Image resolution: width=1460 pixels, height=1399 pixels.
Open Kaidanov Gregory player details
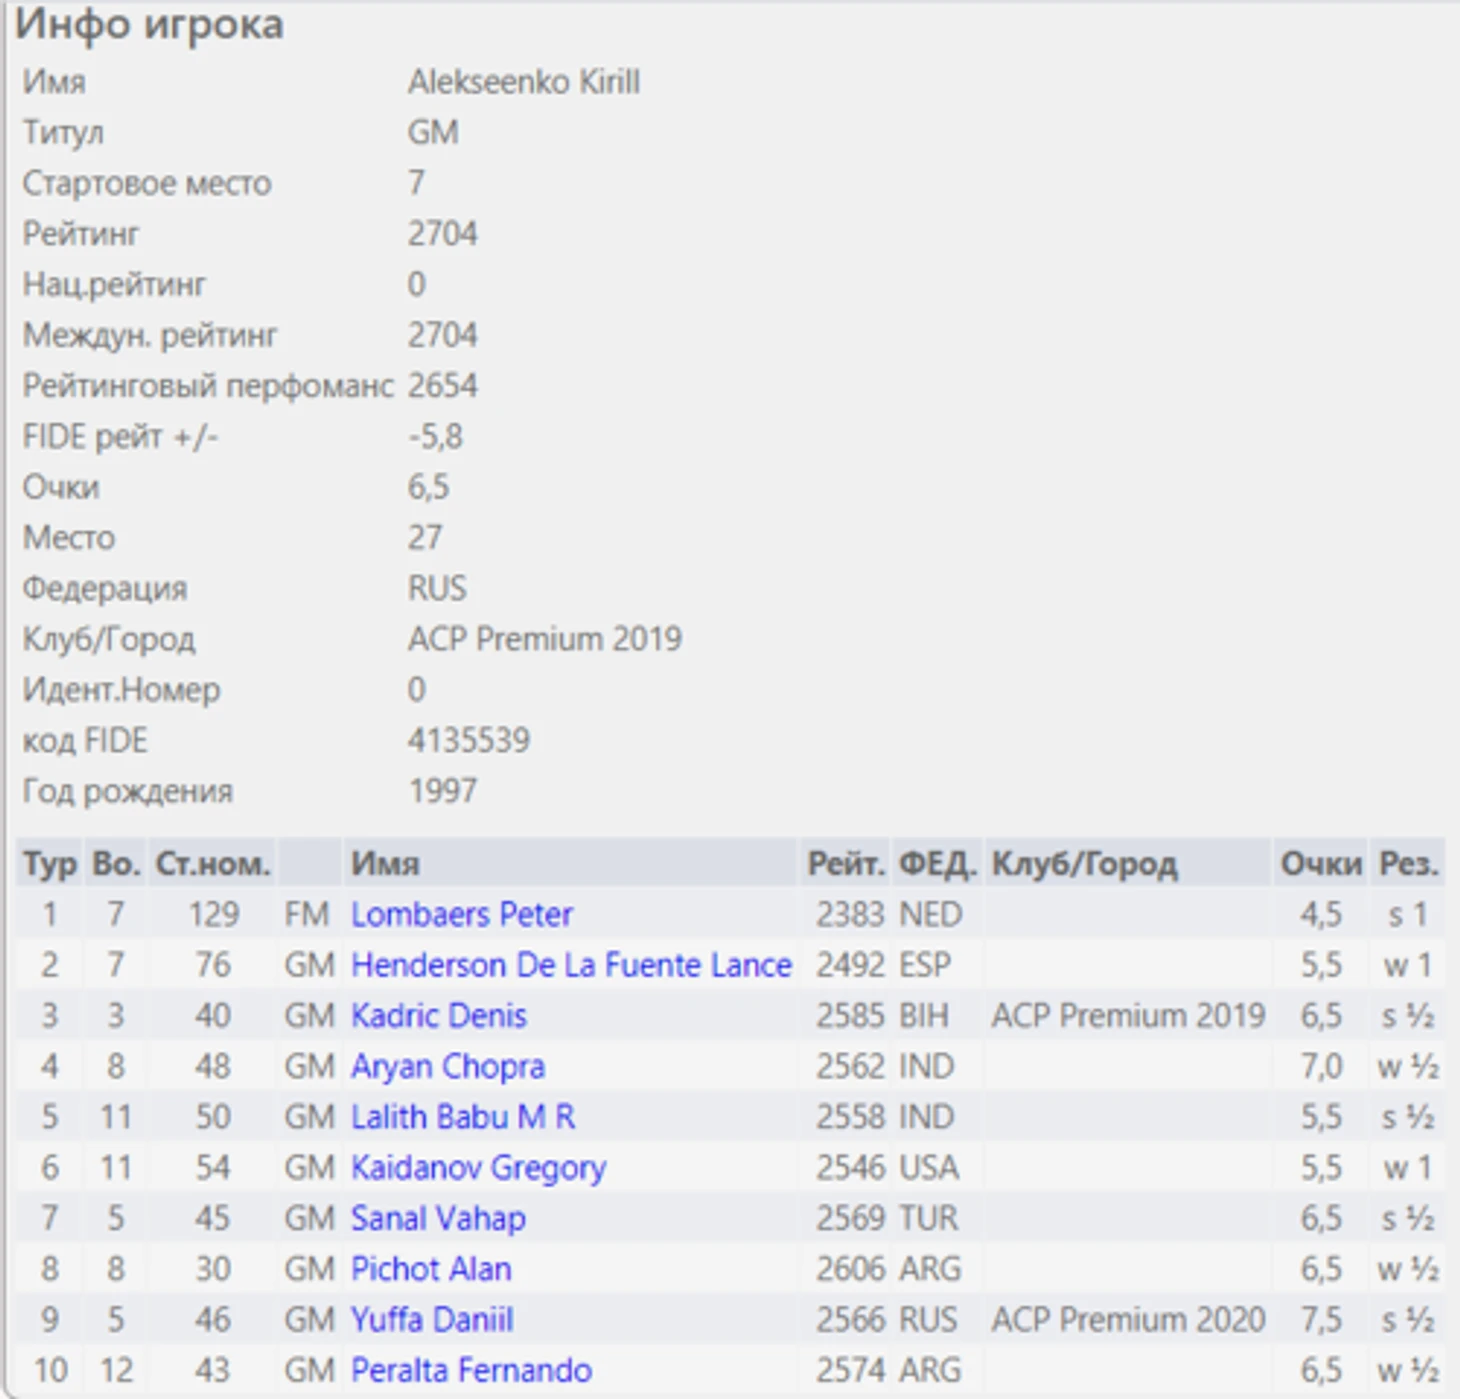coord(478,1168)
